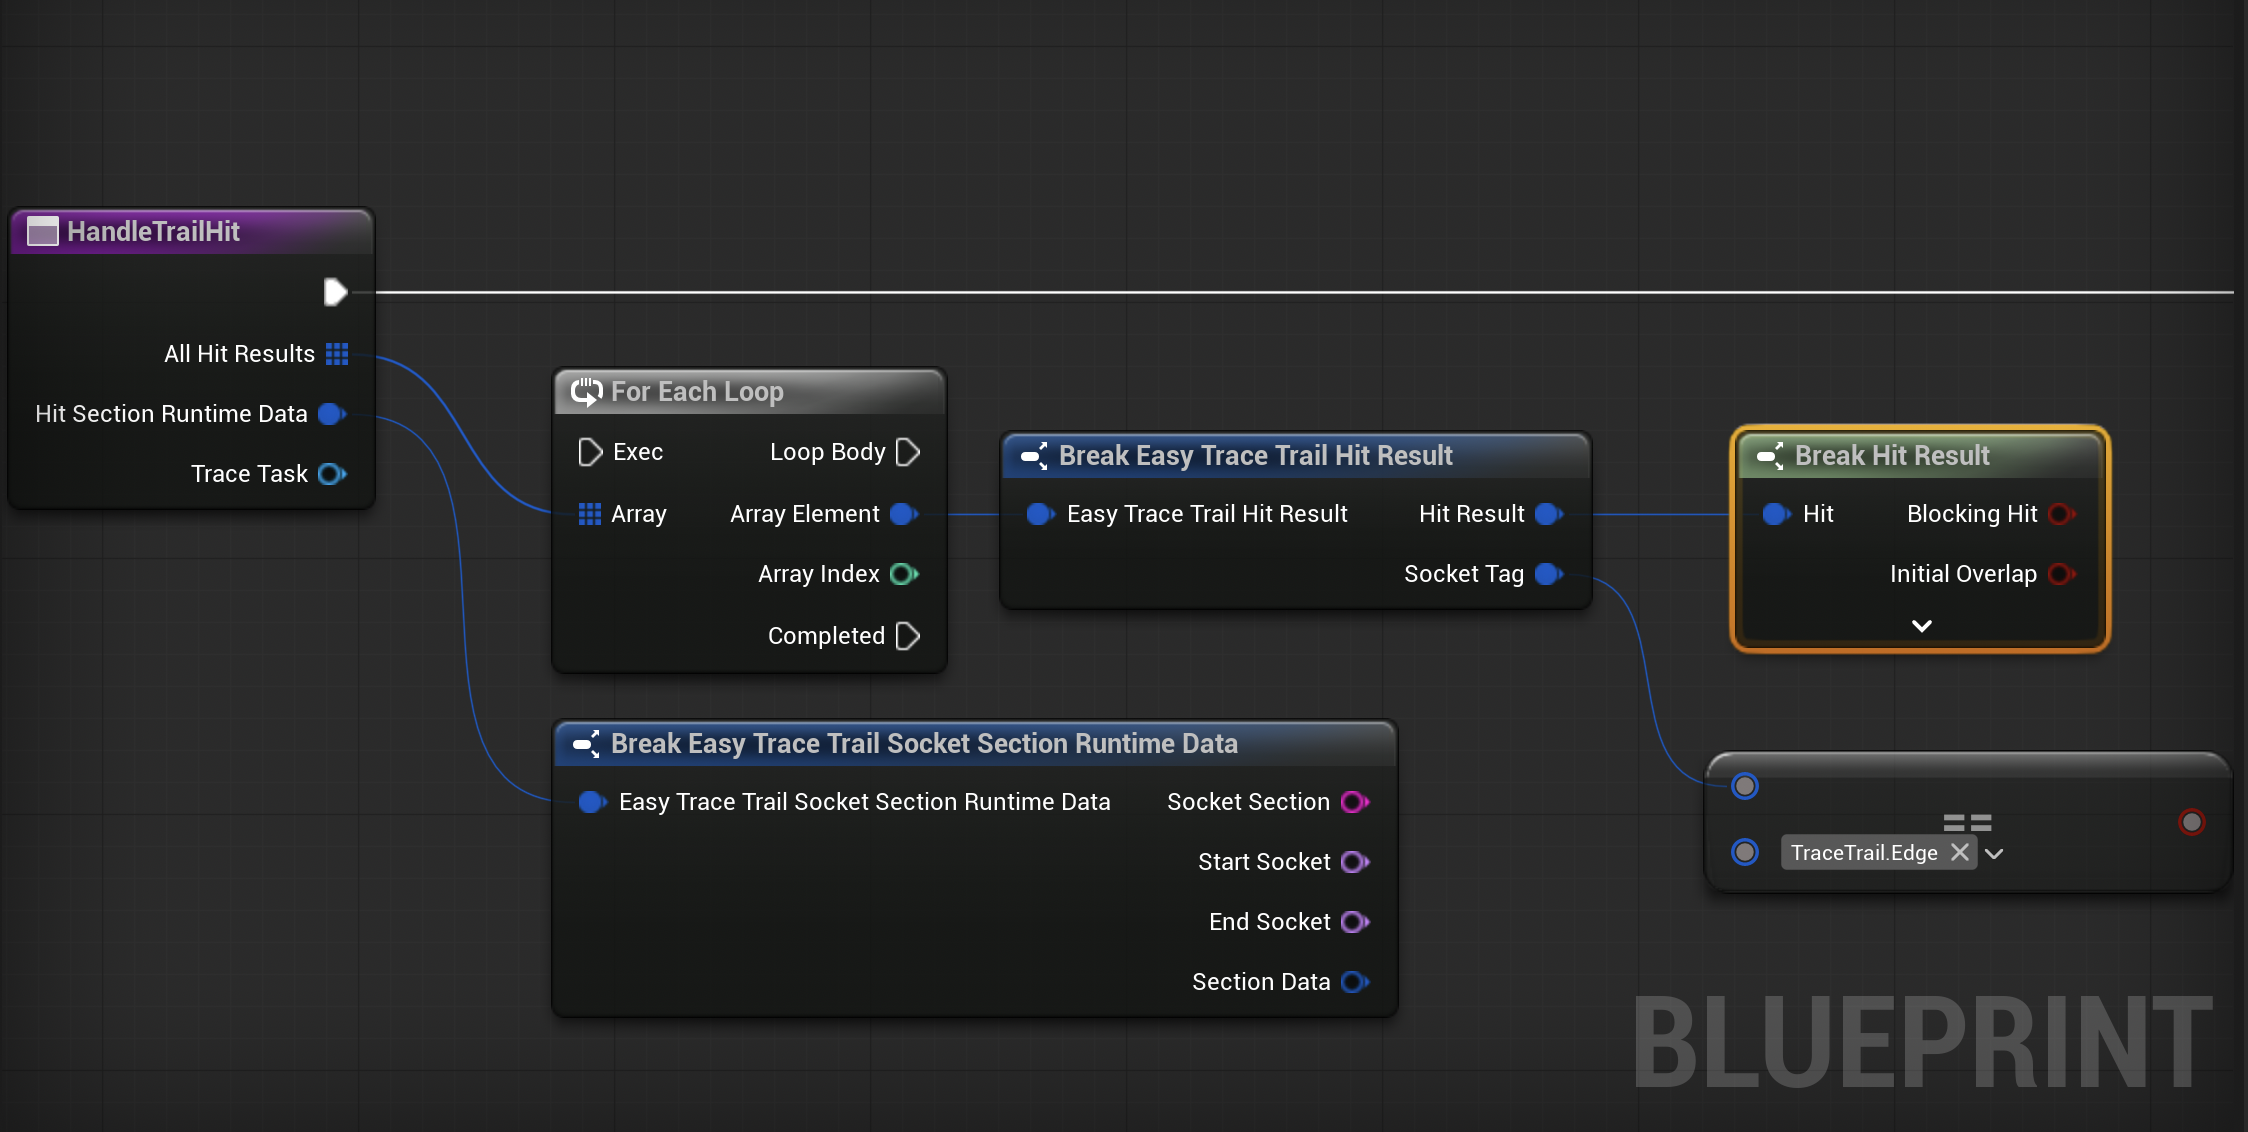2248x1132 pixels.
Task: Click the Socket Tag blue output pin
Action: point(1548,574)
